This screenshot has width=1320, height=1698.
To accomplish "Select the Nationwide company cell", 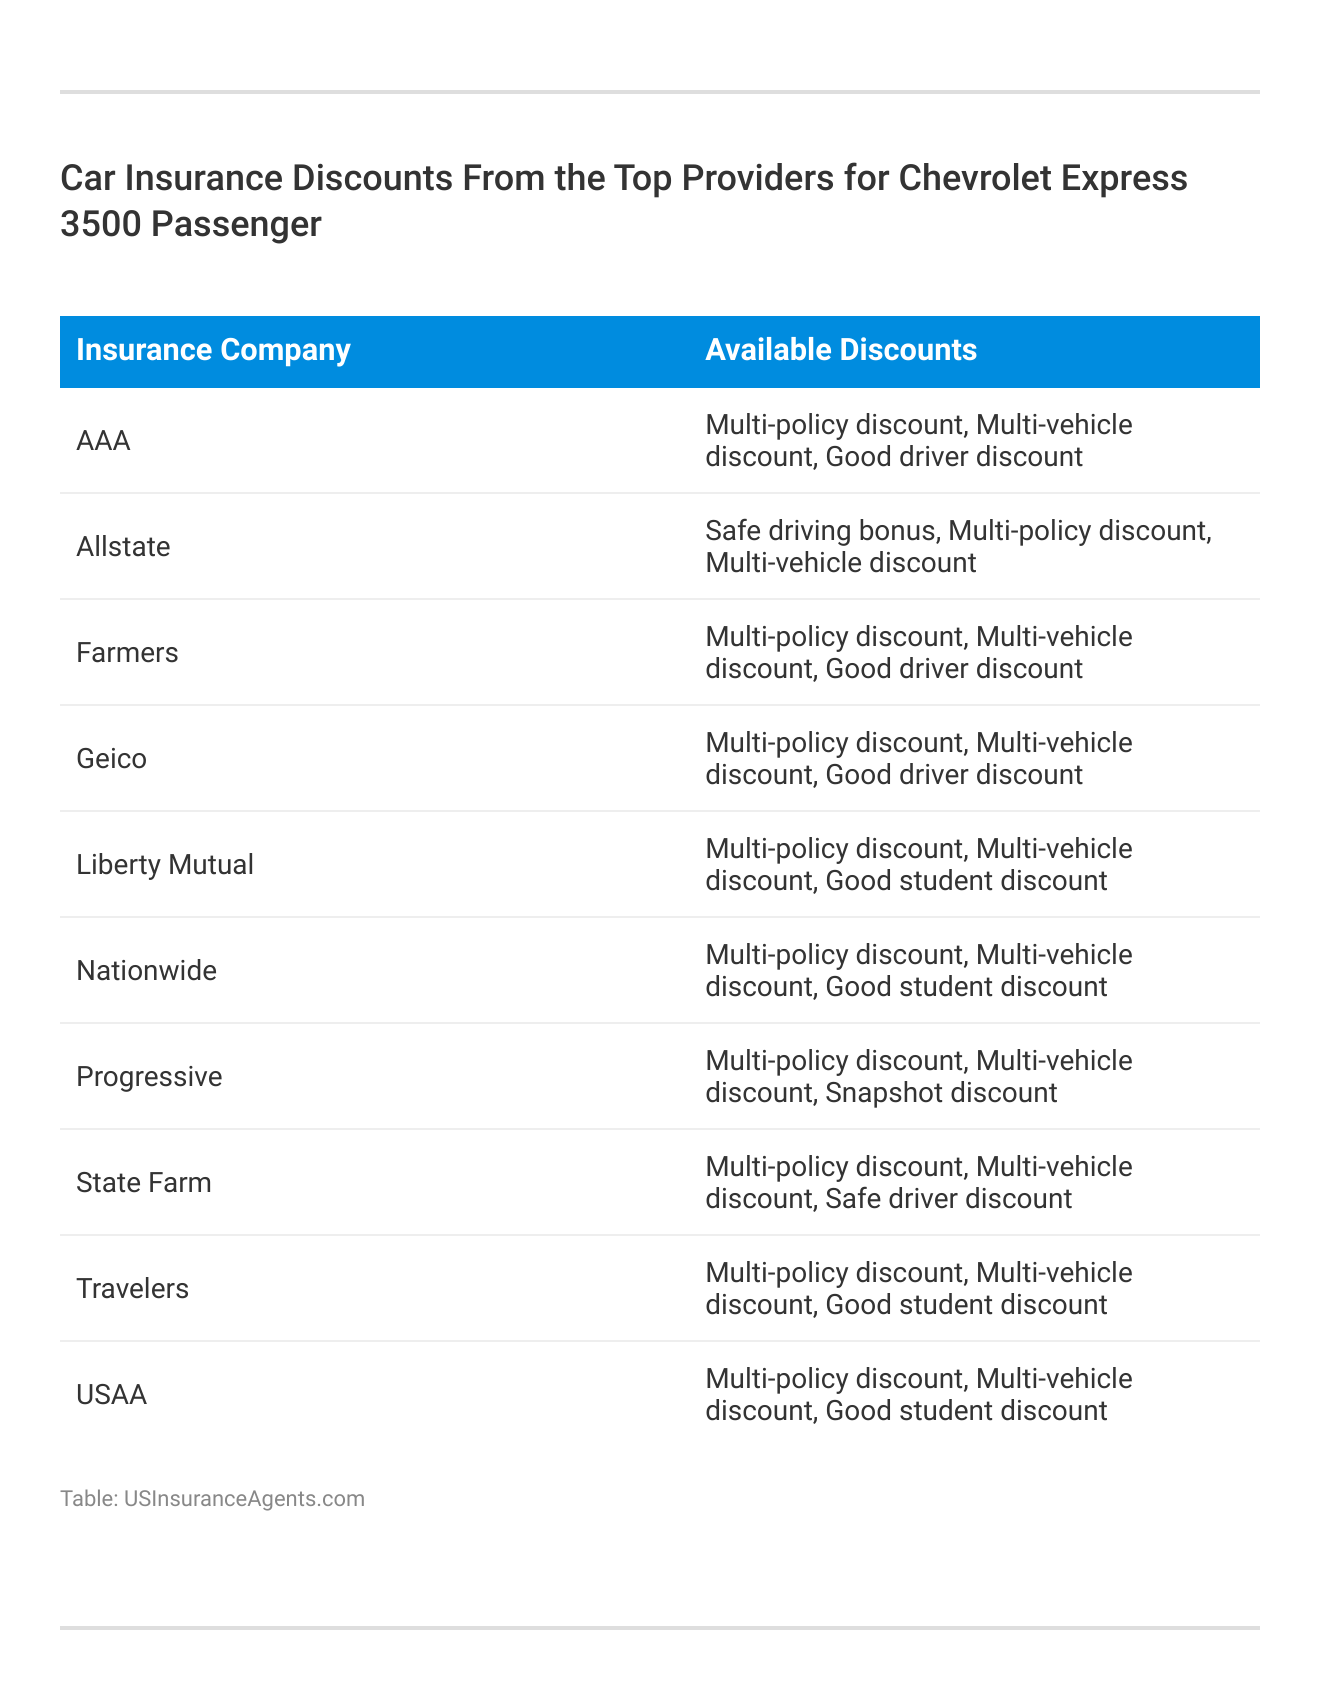I will point(146,971).
